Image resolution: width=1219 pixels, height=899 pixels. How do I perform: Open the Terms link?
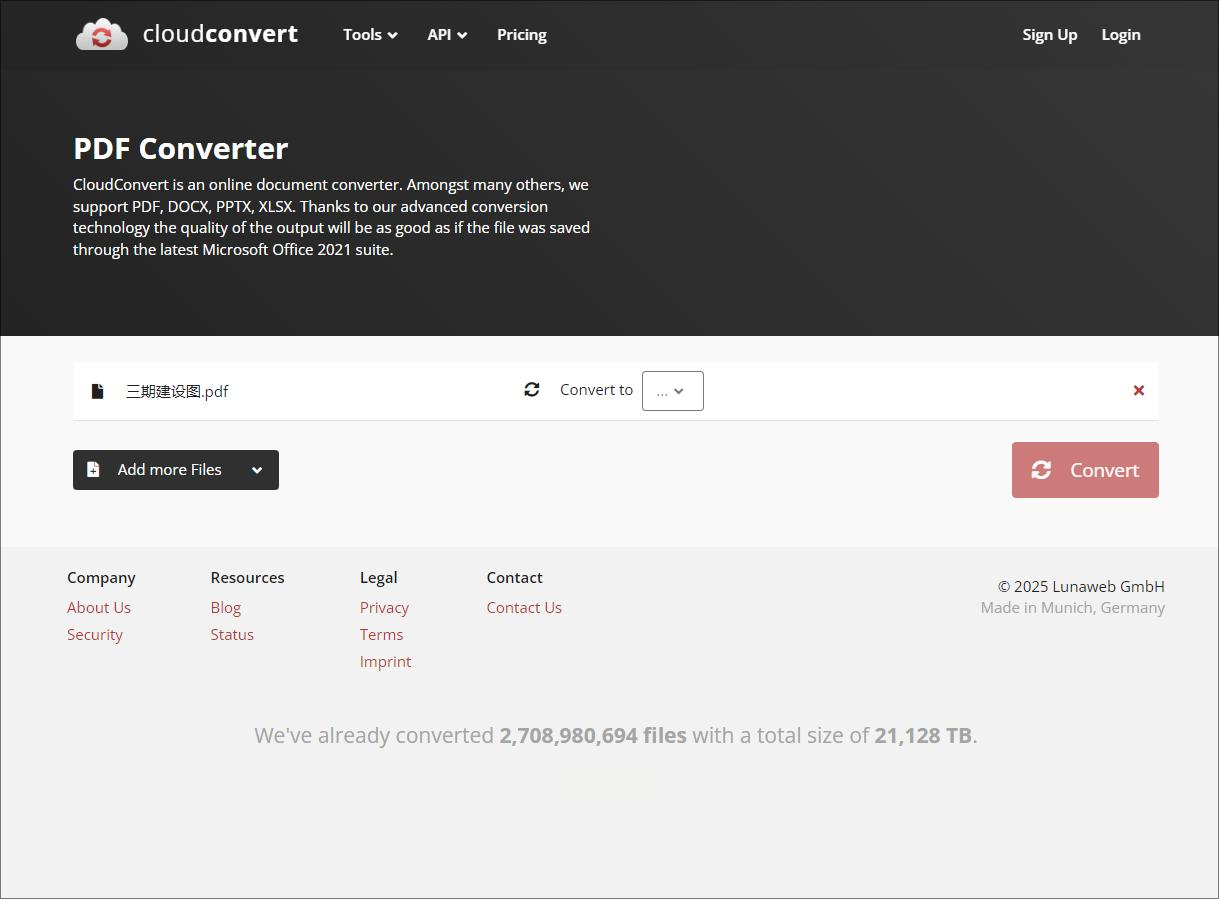pos(382,634)
